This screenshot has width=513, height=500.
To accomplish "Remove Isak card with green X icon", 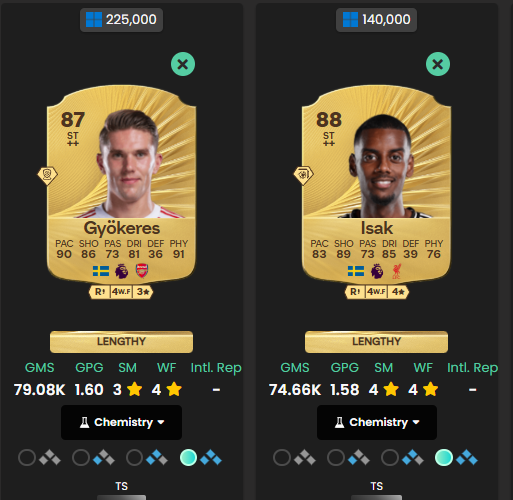I will click(x=438, y=64).
